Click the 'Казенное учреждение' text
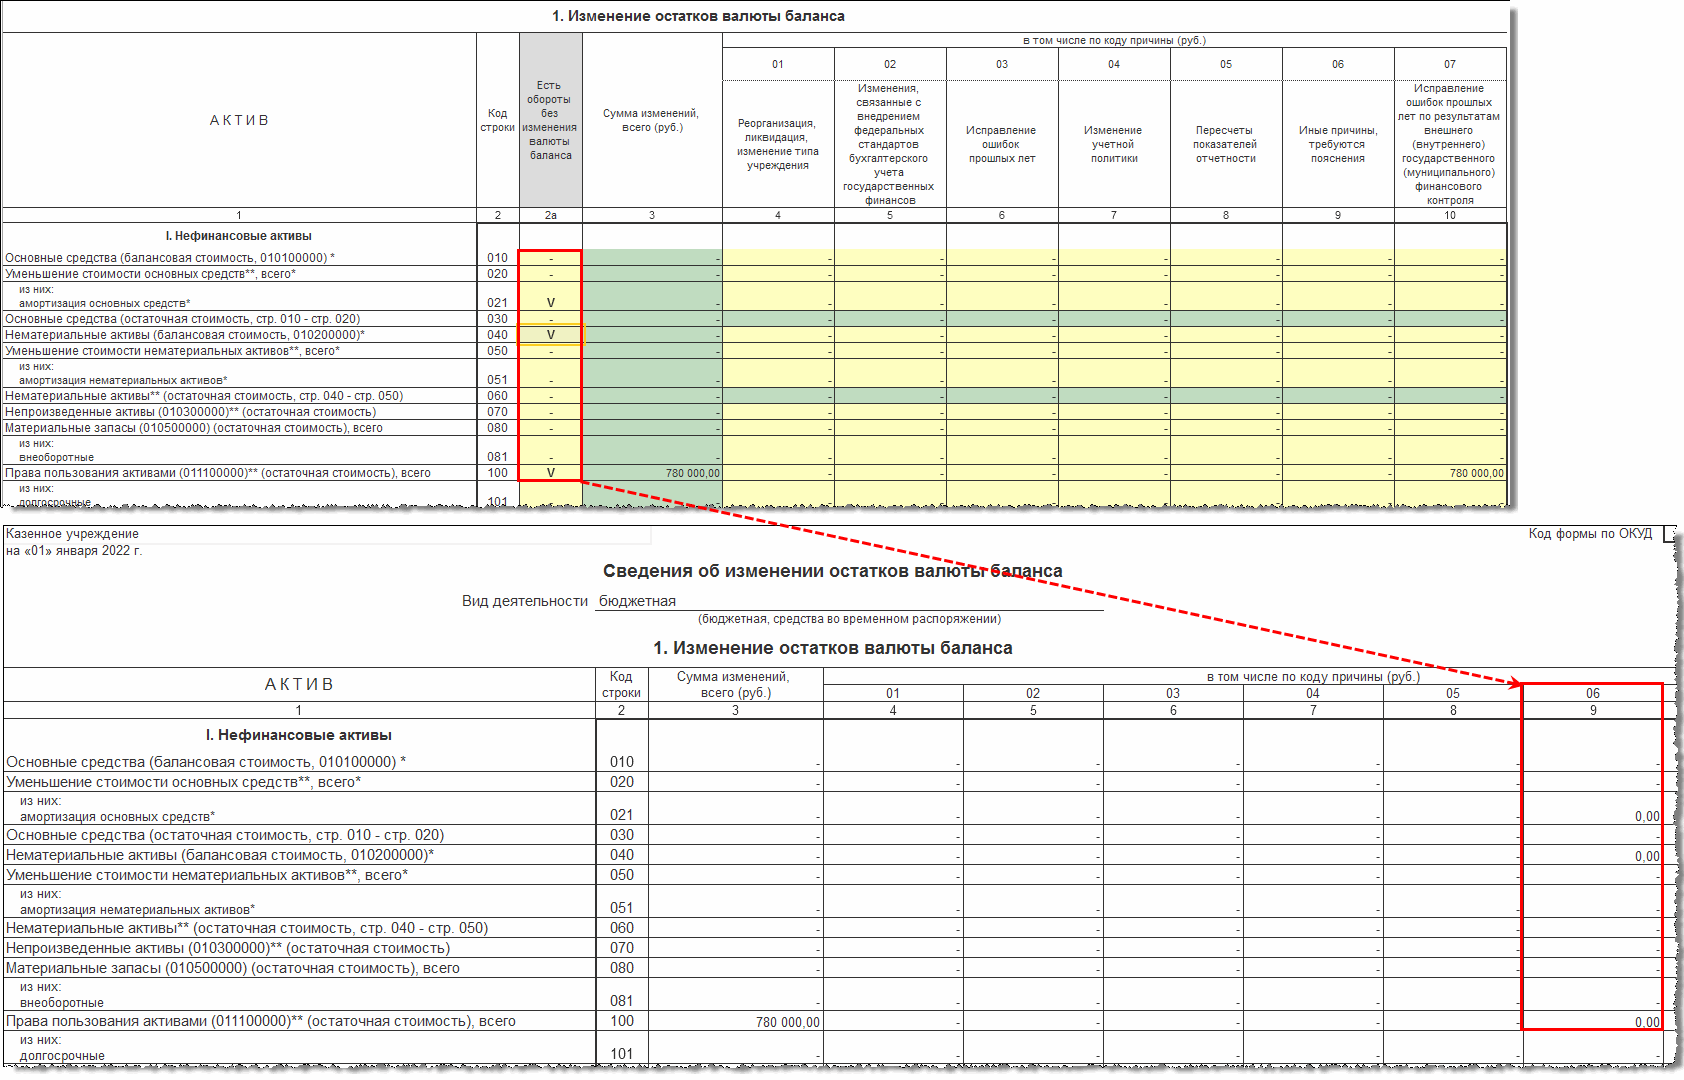The image size is (1684, 1080). click(72, 534)
